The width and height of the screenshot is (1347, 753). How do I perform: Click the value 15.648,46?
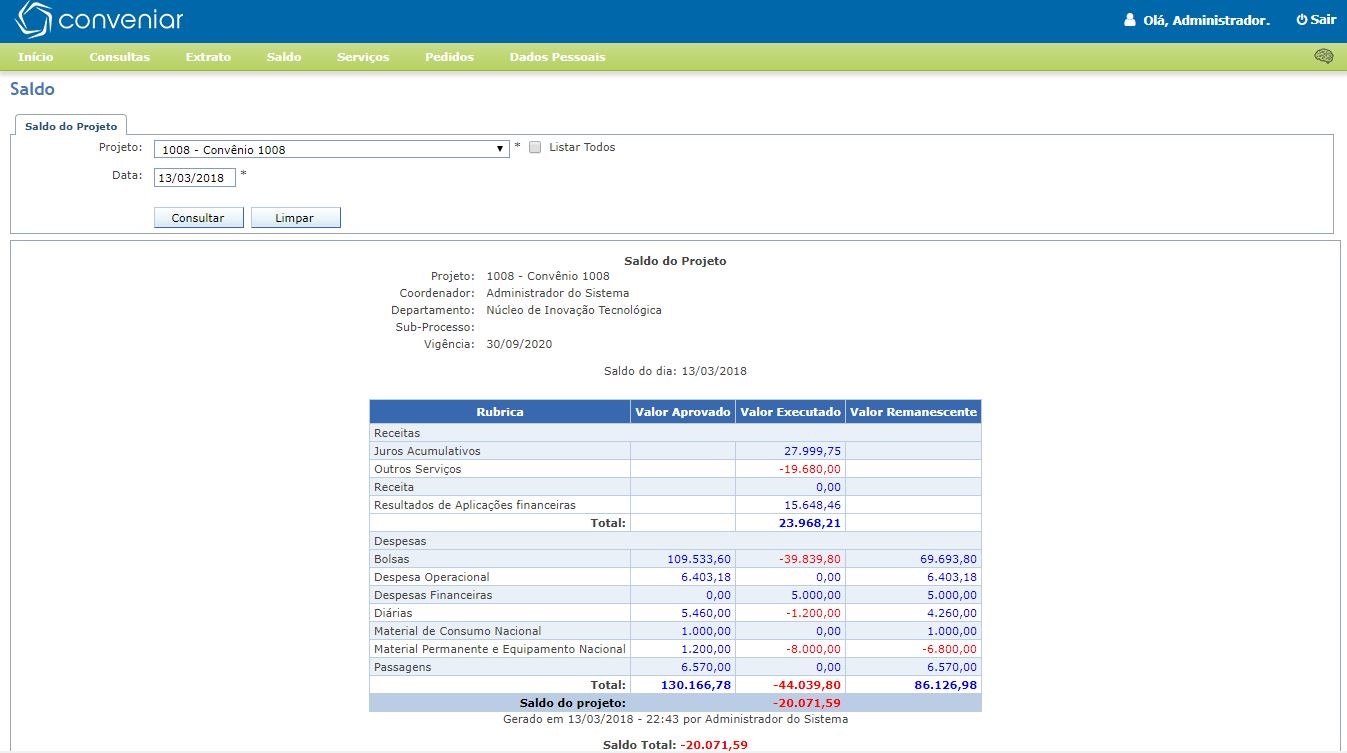[x=812, y=505]
